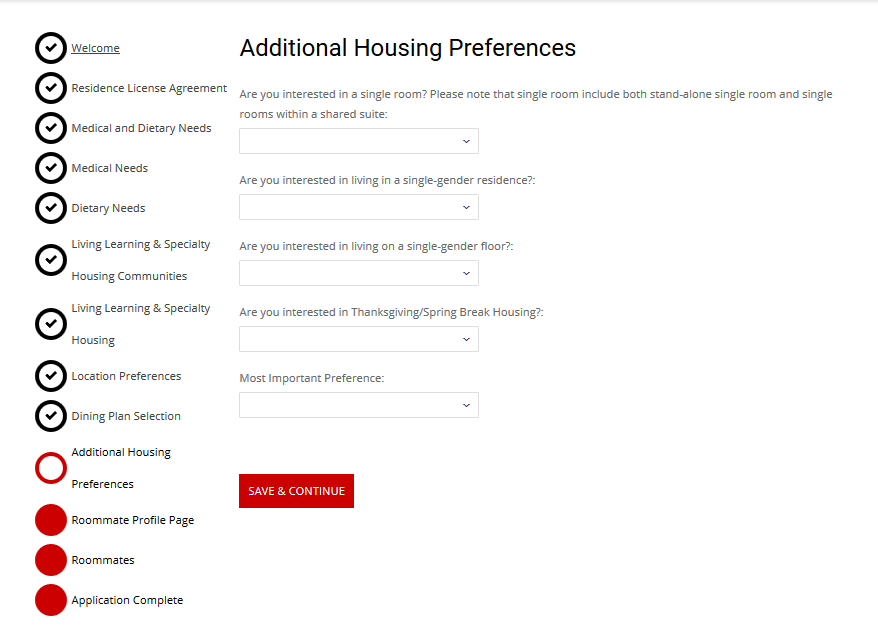The width and height of the screenshot is (878, 633).
Task: Navigate to Living Learning & Specialty Housing Communities
Action: 140,260
